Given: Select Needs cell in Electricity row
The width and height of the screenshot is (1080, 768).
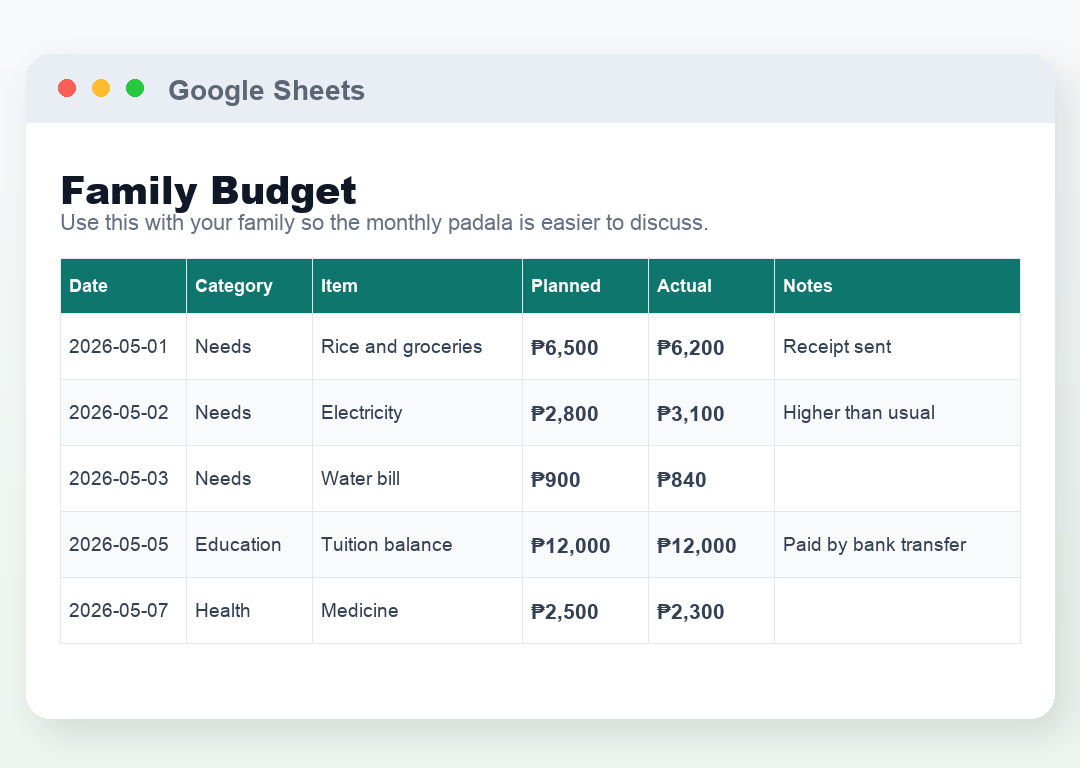Looking at the screenshot, I should (249, 413).
